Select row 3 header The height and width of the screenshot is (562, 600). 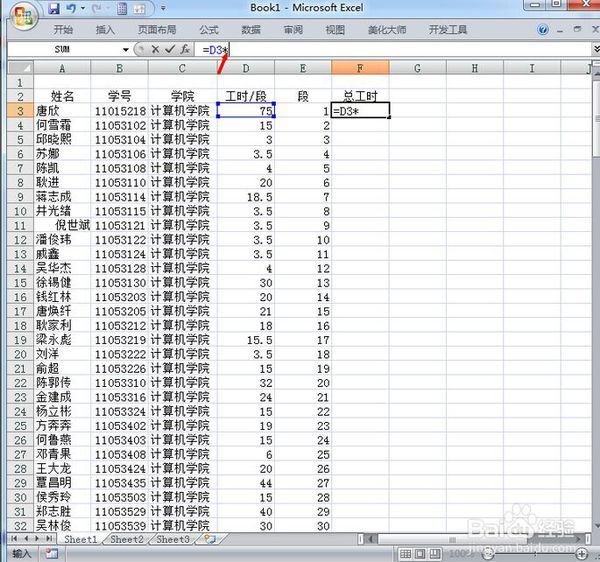20,111
